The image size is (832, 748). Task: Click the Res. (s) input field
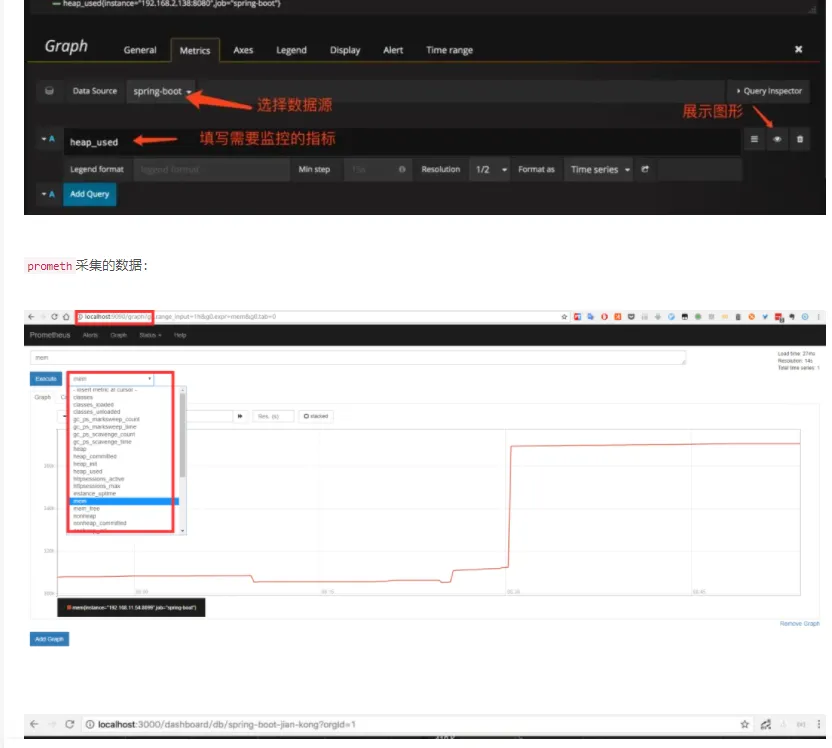point(273,416)
